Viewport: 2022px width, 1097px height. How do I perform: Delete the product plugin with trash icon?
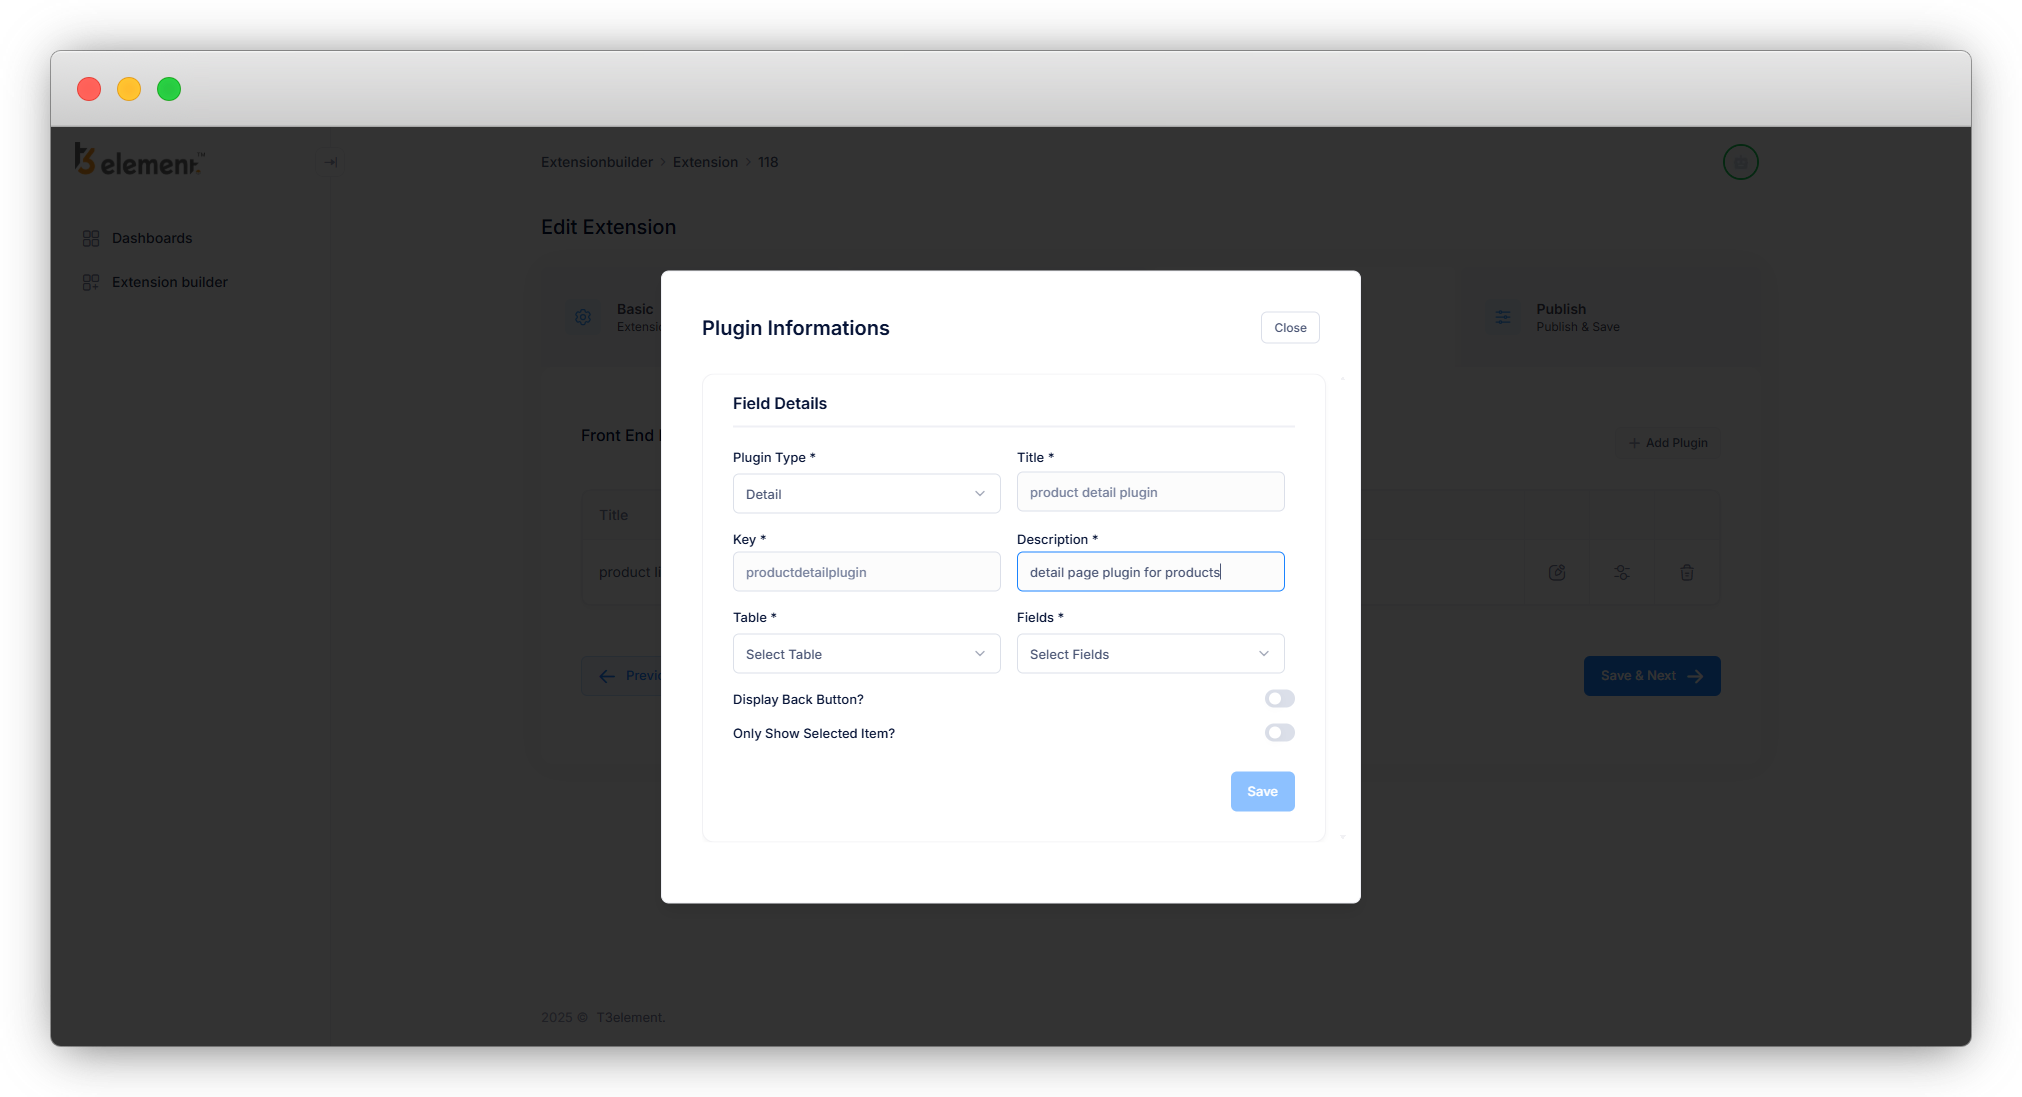click(x=1687, y=572)
